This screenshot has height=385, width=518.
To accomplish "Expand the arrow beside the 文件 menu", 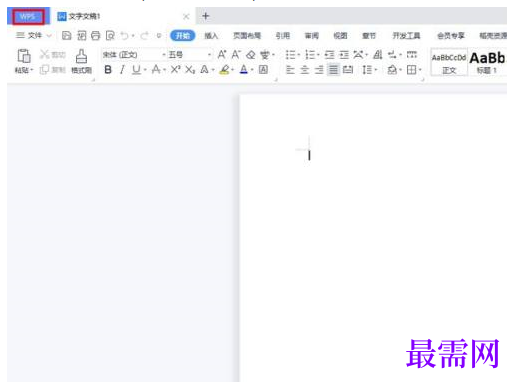I will 49,35.
